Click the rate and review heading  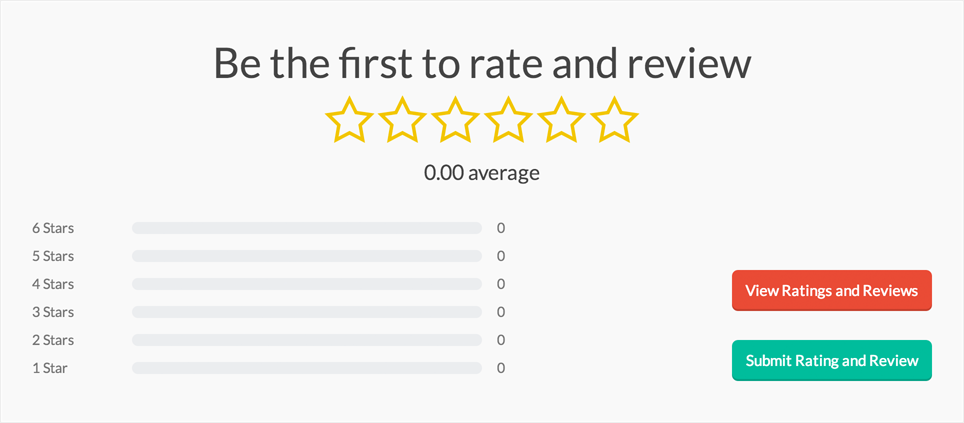click(481, 63)
